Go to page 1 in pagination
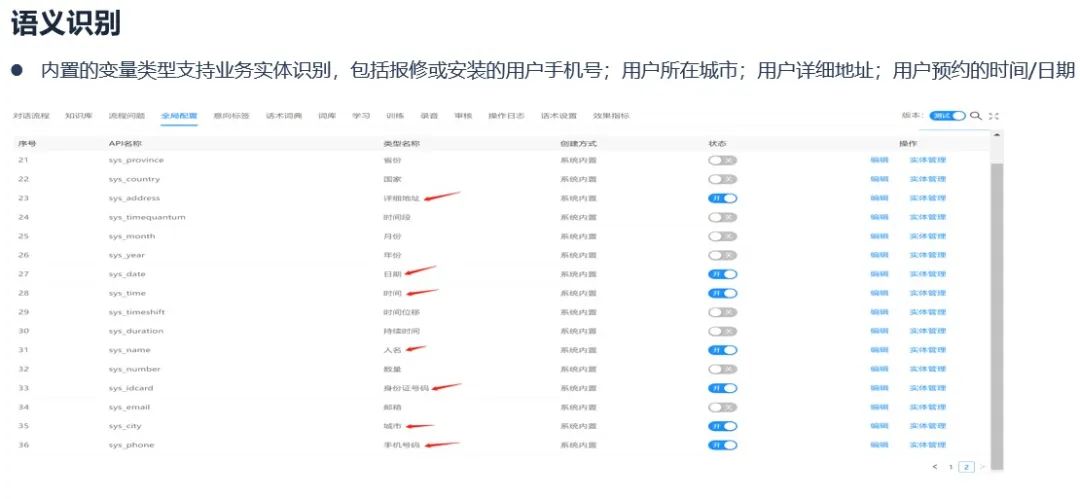This screenshot has width=1080, height=499. pos(951,467)
